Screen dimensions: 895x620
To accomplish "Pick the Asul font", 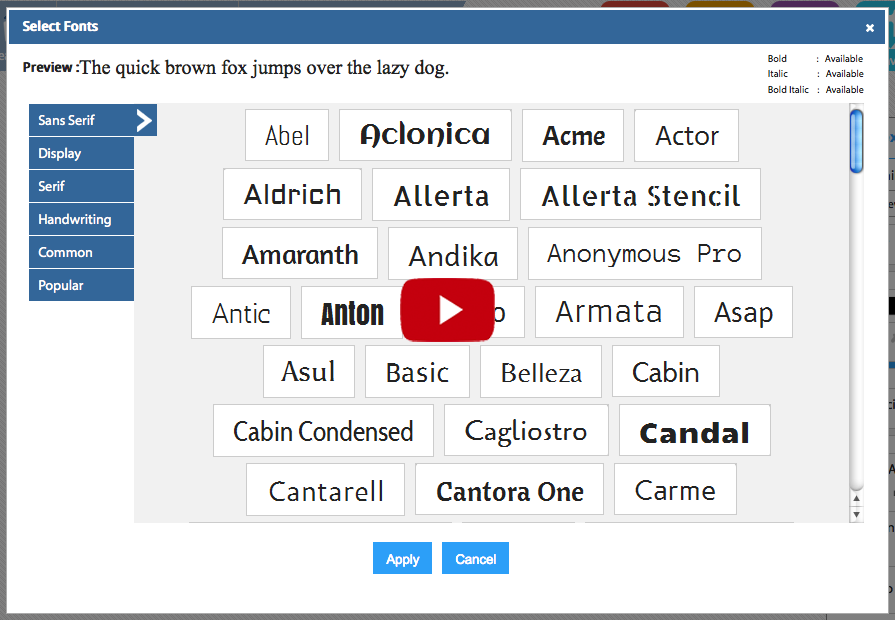I will pos(309,372).
